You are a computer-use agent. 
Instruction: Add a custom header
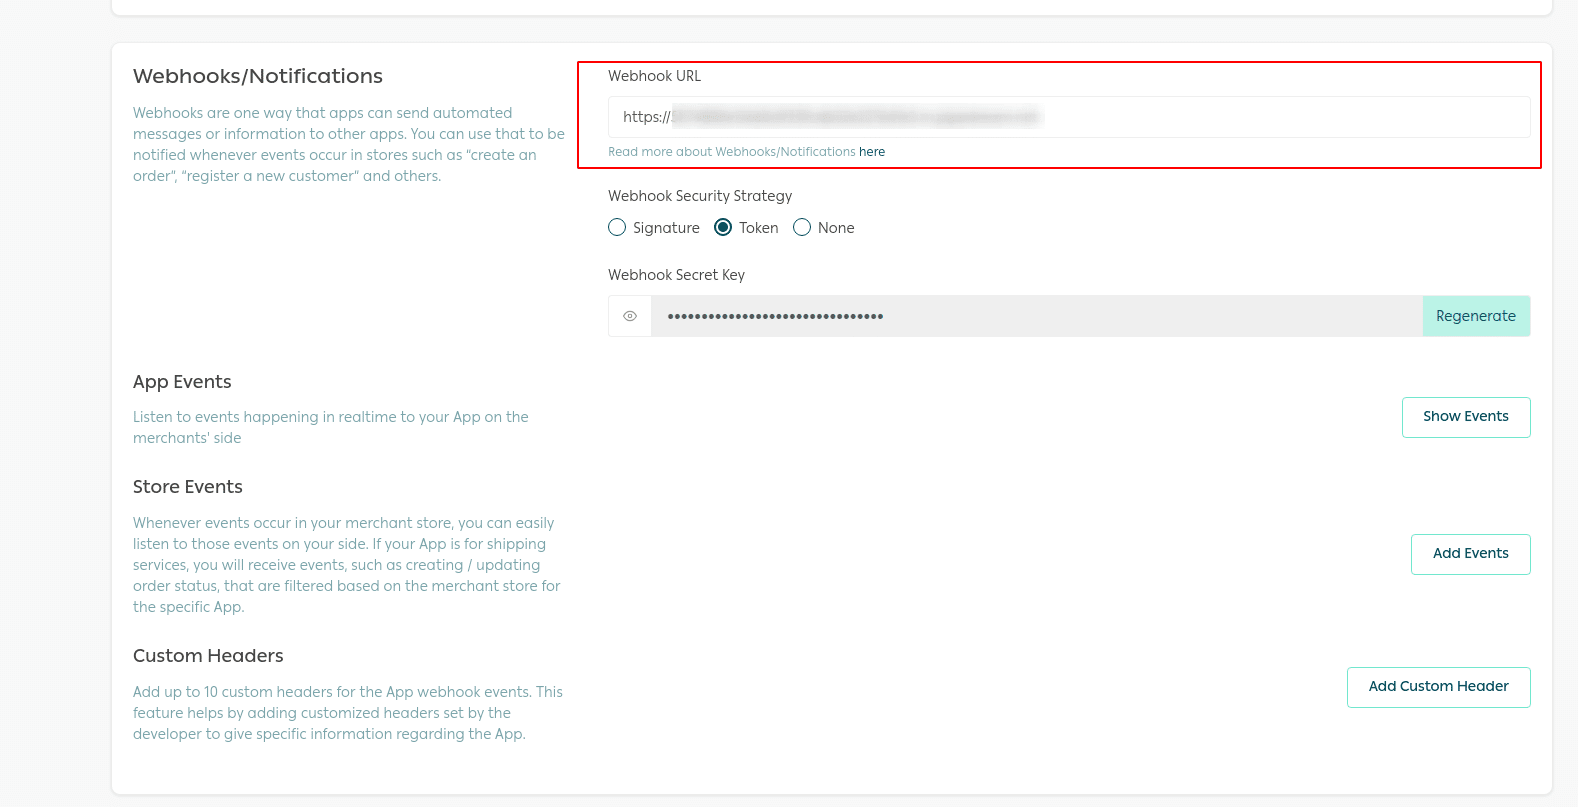click(x=1438, y=687)
